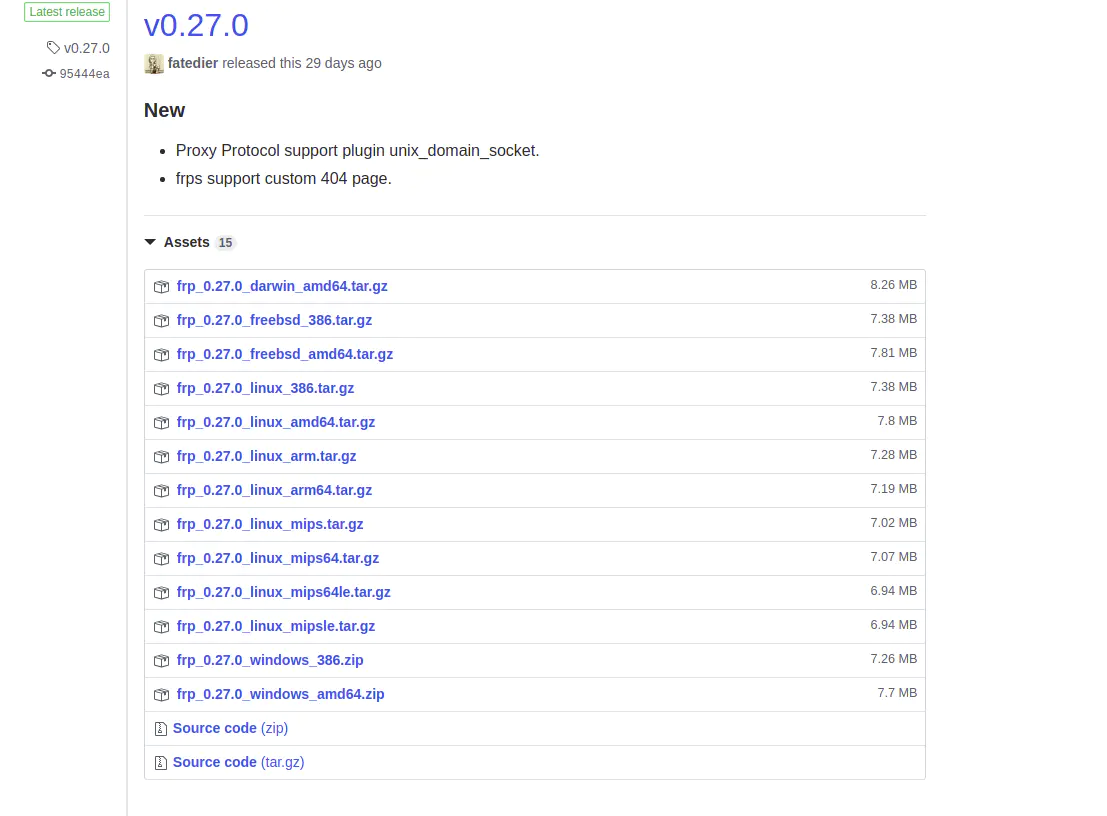Click the released this 29 days ago text

click(301, 63)
